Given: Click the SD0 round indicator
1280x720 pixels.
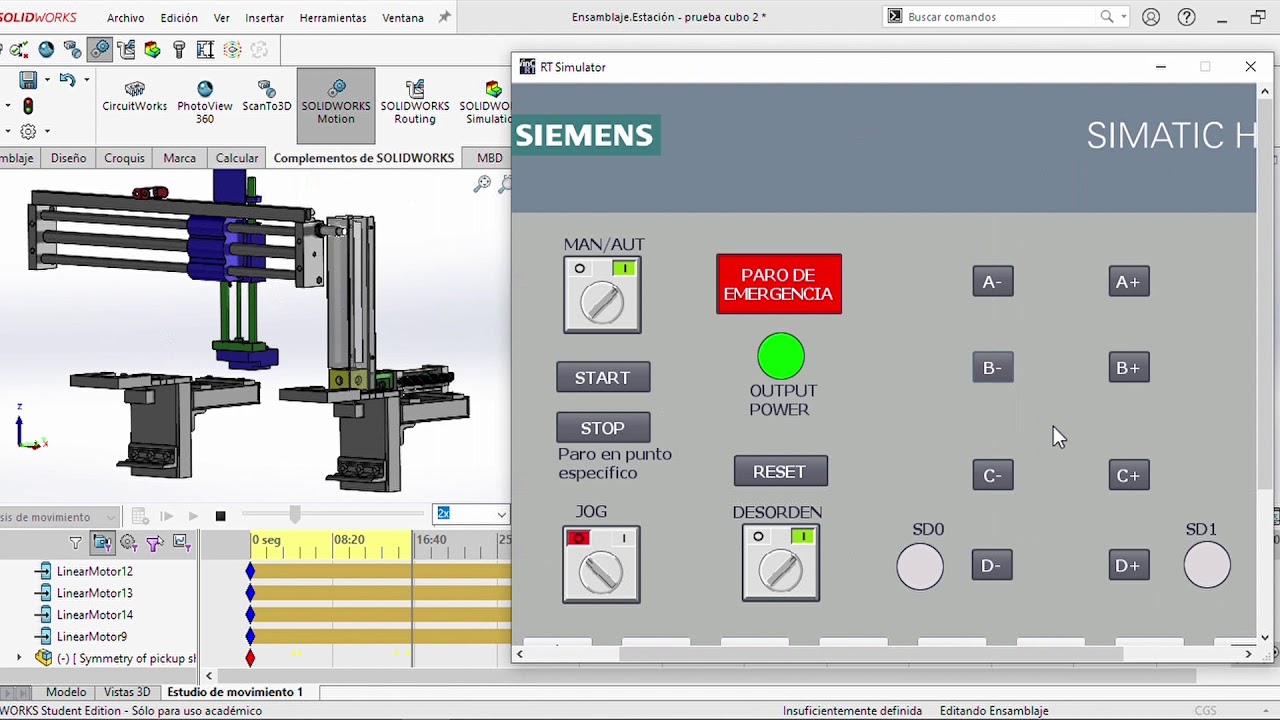Looking at the screenshot, I should click(x=920, y=567).
